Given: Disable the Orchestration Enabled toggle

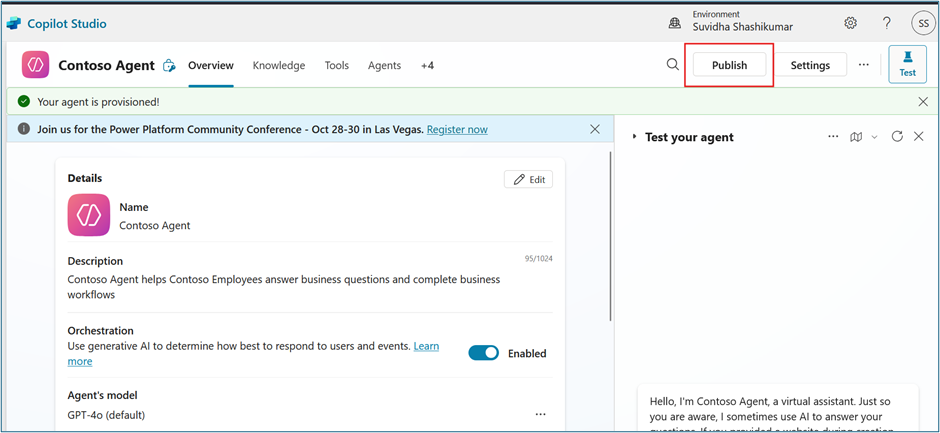Looking at the screenshot, I should coord(483,353).
